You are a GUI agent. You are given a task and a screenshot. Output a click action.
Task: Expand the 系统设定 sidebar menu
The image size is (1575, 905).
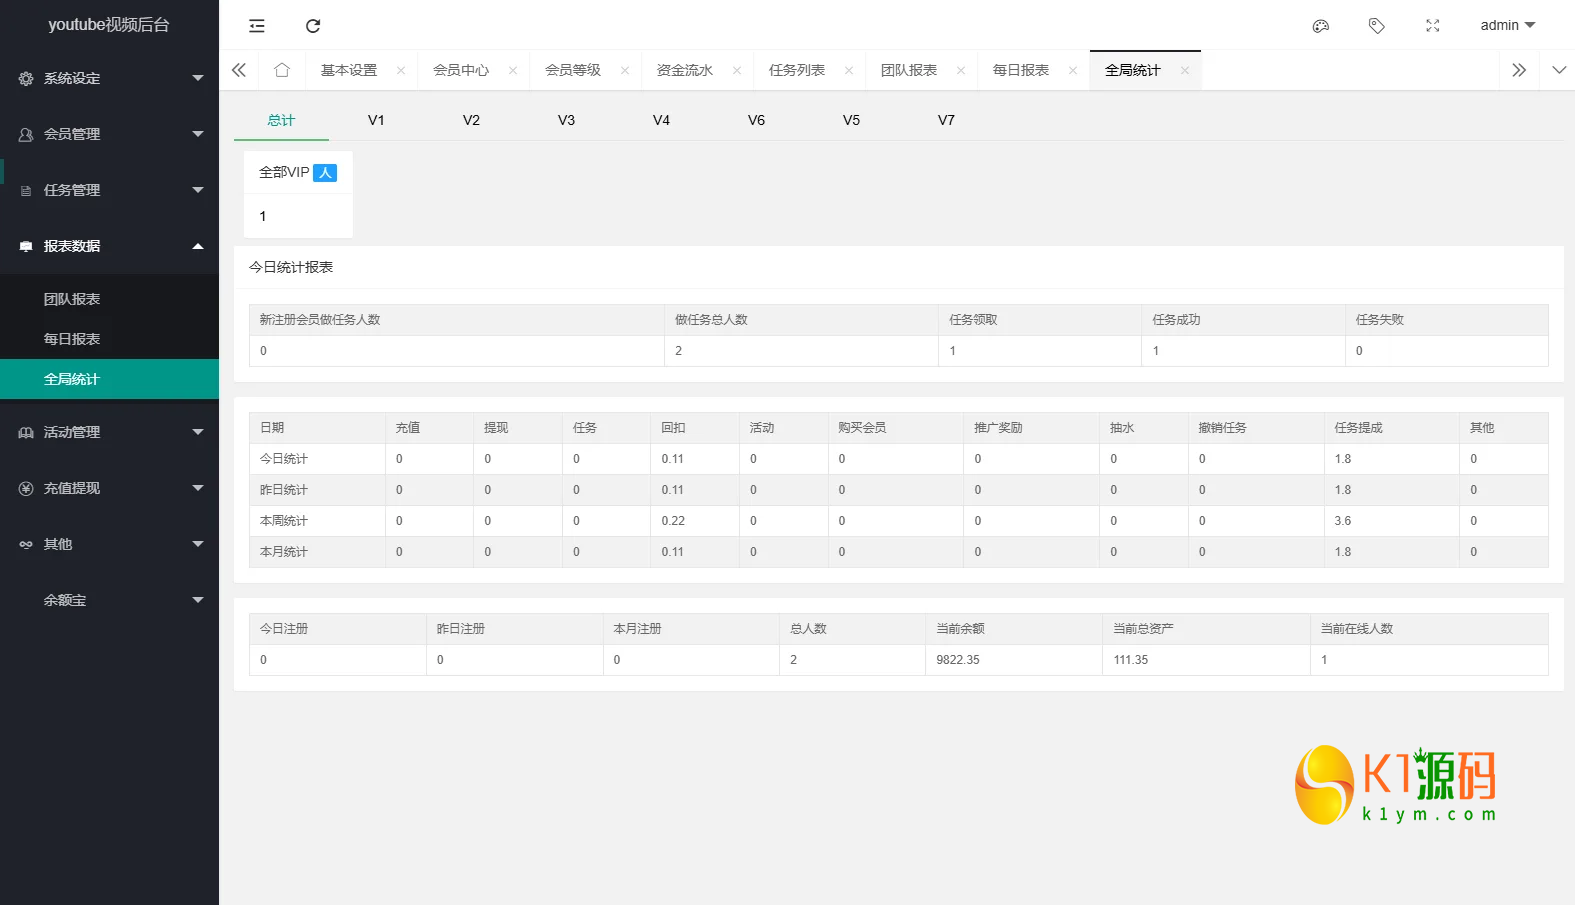(109, 78)
